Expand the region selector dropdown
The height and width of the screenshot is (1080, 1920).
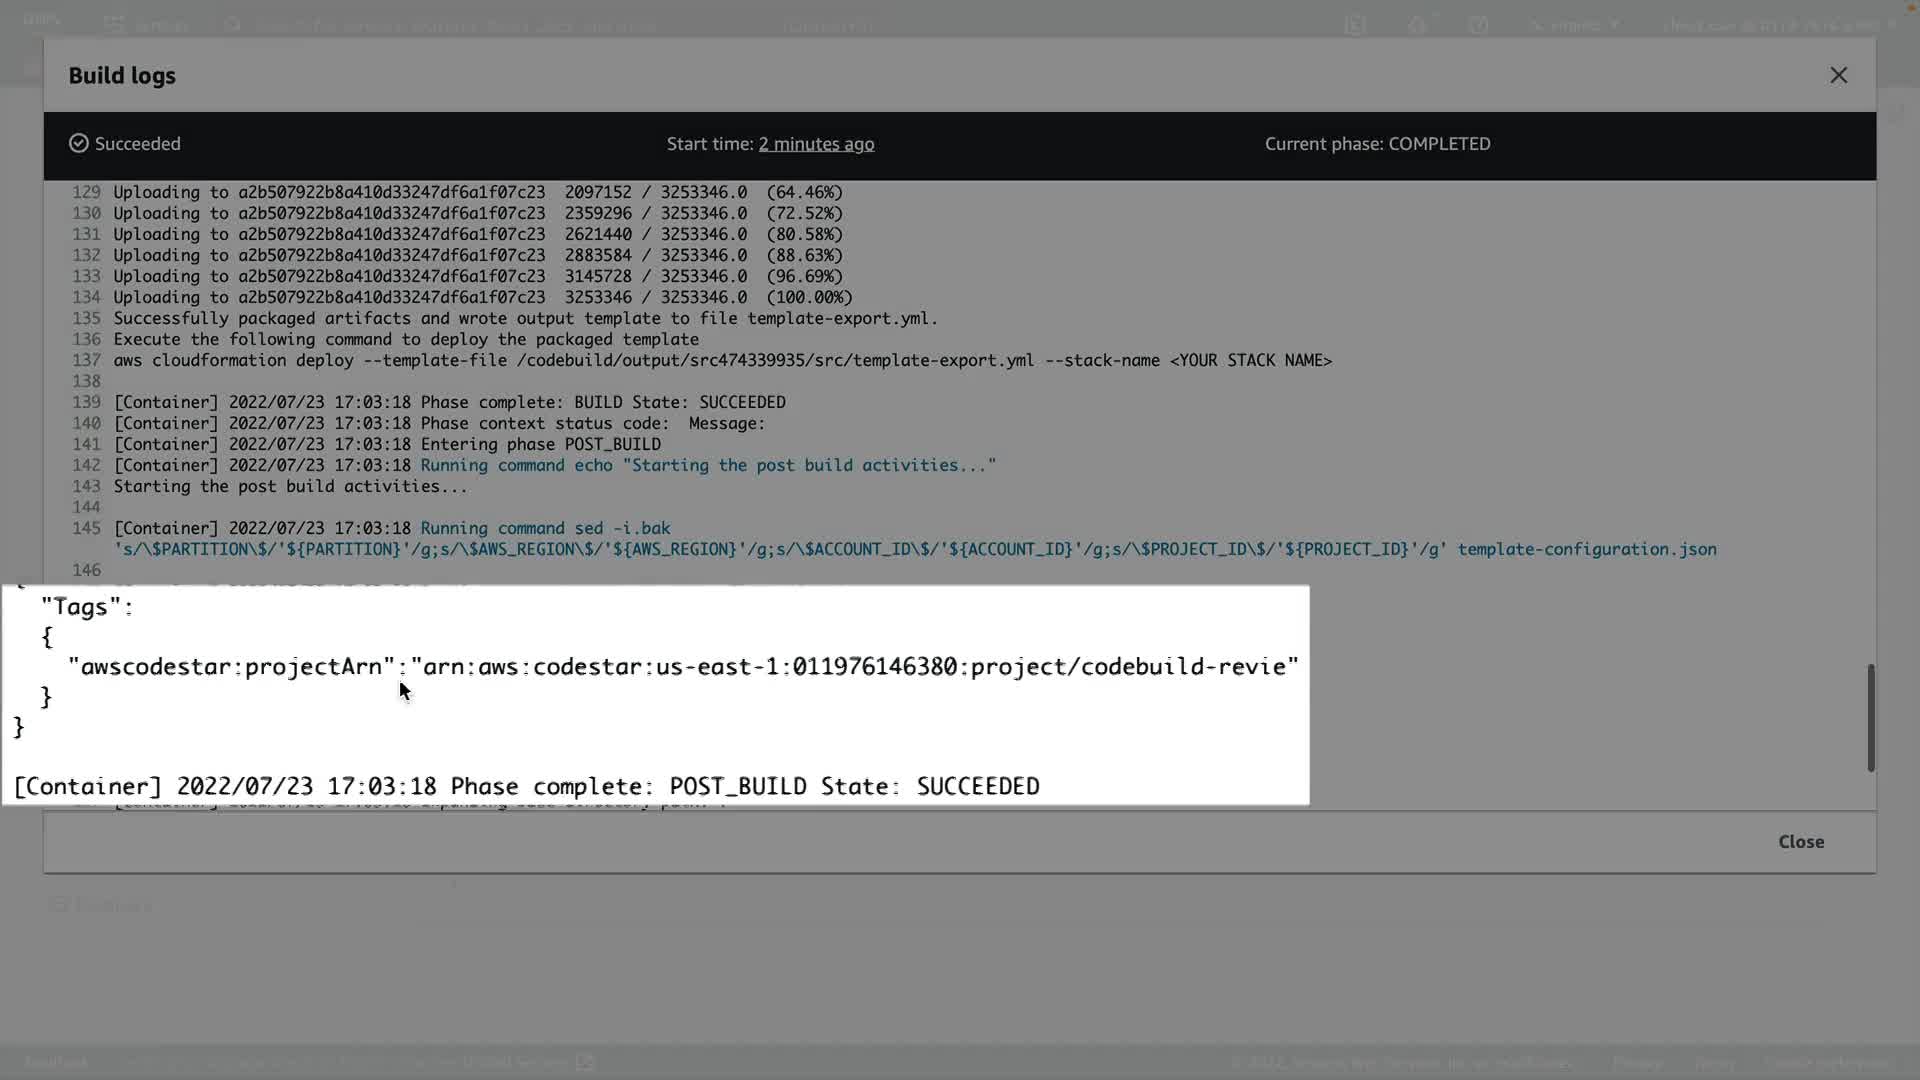coord(1577,25)
